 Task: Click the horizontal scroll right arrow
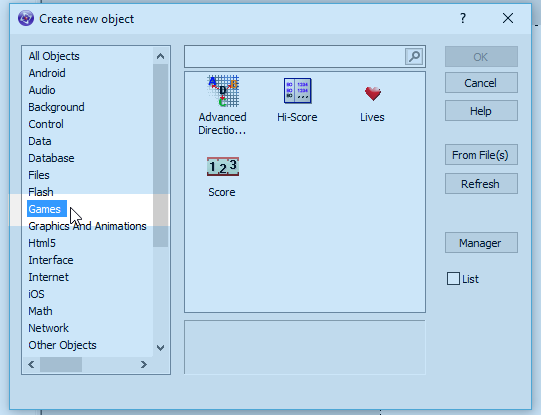click(x=144, y=365)
